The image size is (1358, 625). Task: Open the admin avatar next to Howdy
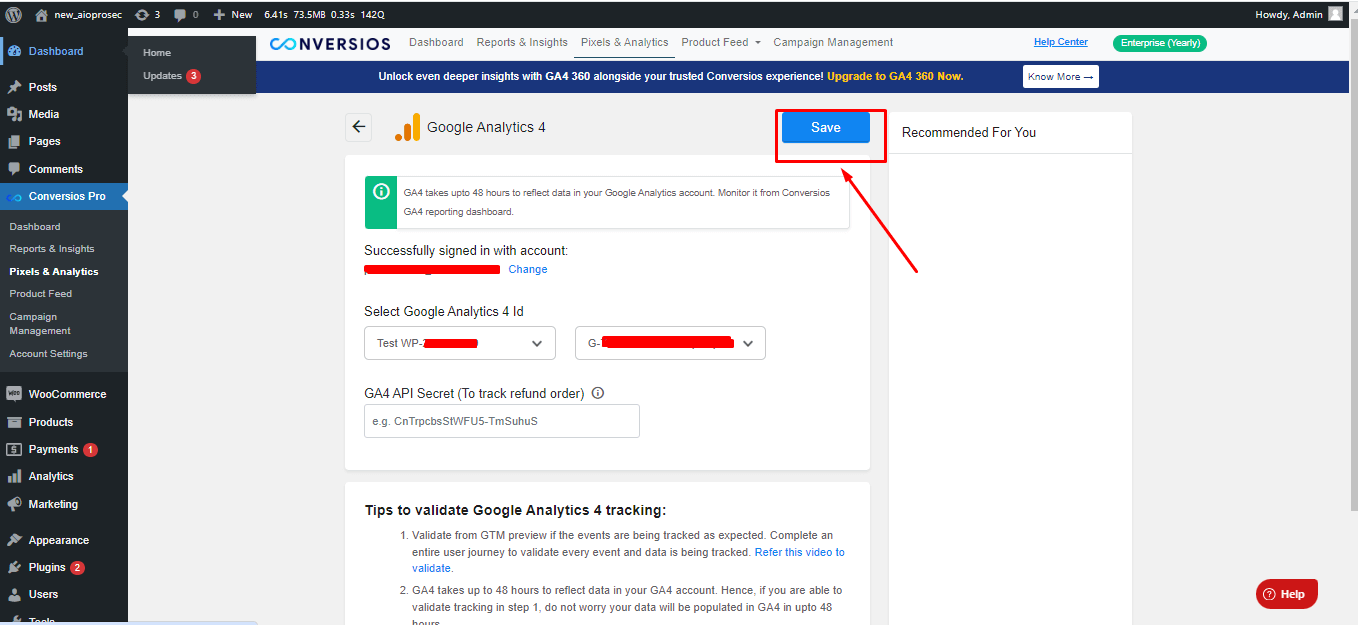[x=1335, y=14]
